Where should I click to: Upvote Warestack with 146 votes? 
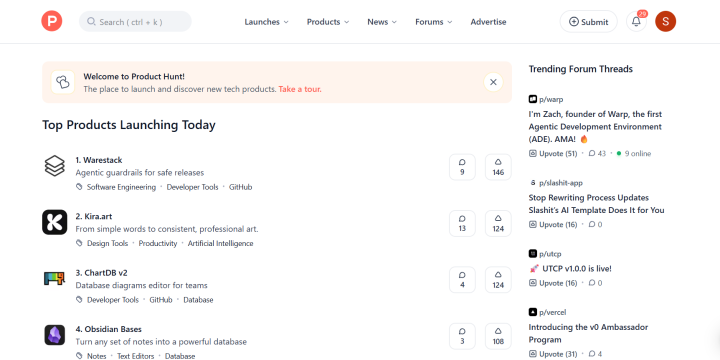pyautogui.click(x=498, y=167)
